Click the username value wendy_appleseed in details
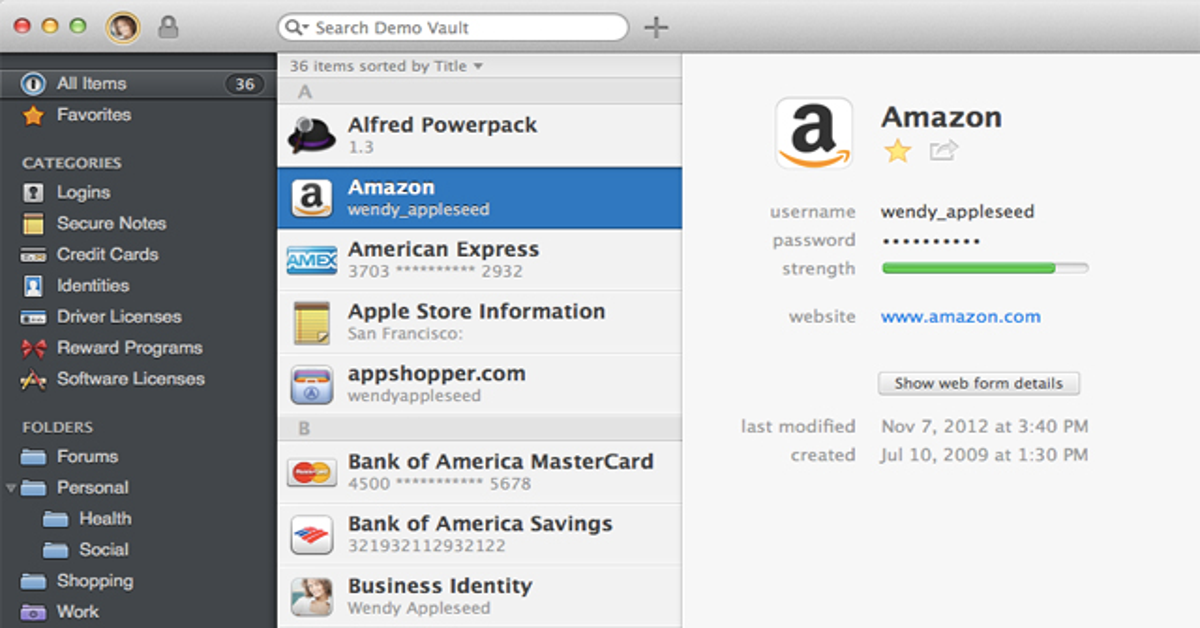This screenshot has width=1200, height=628. coord(957,212)
